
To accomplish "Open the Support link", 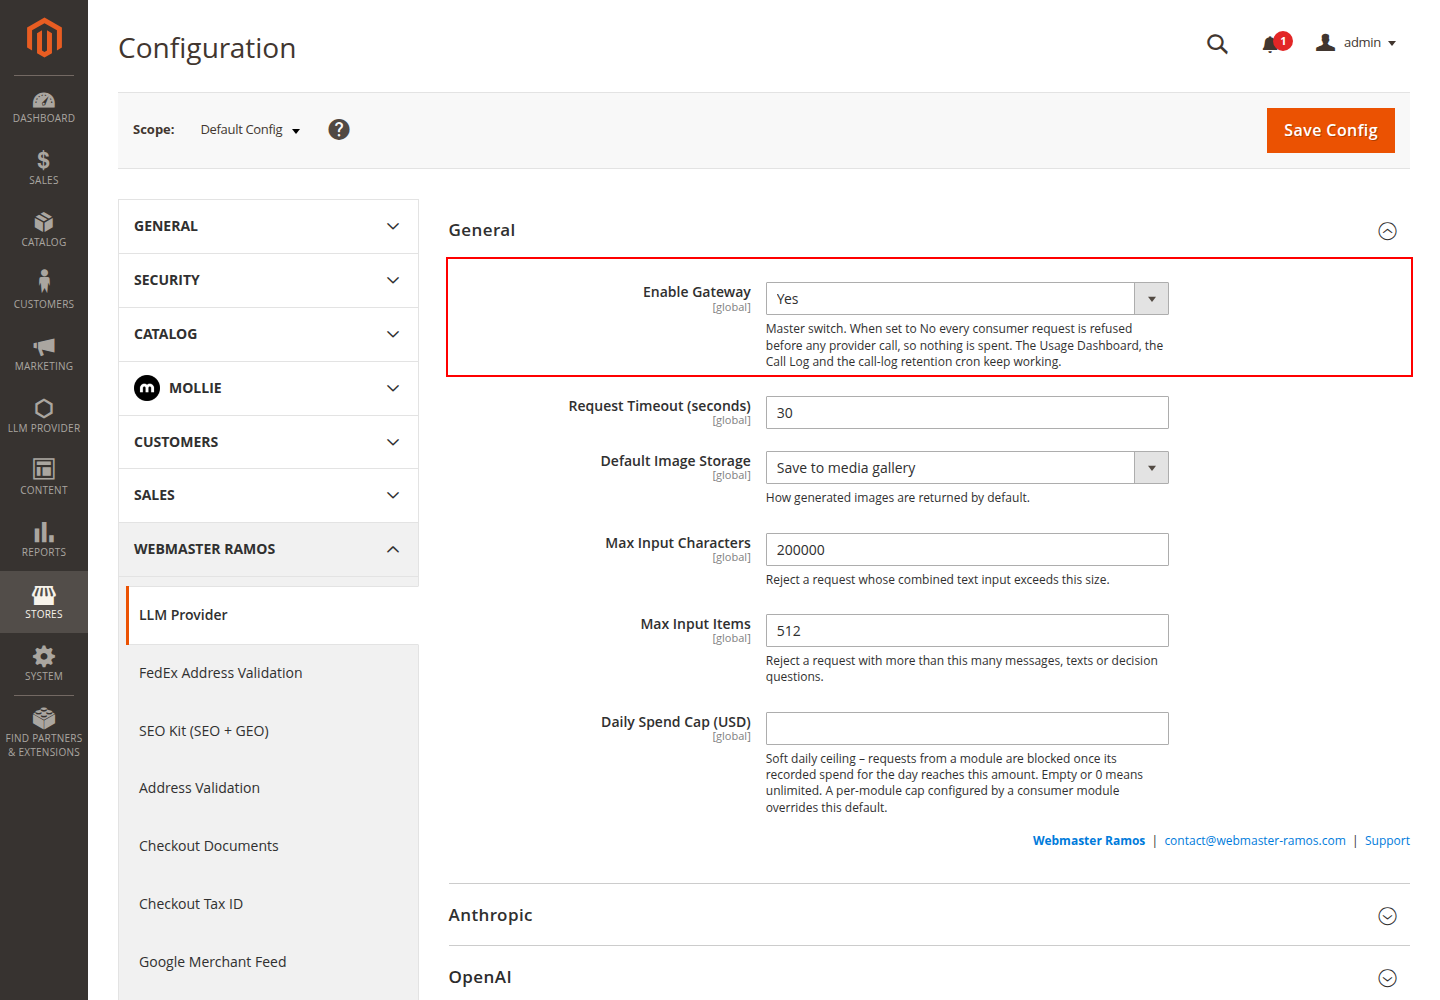I will 1387,841.
